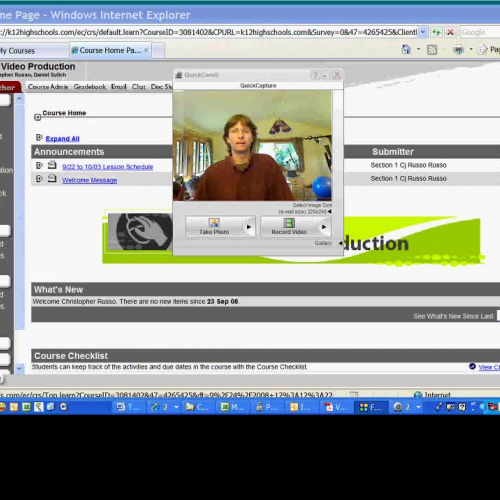Open the Welcome Message link
The image size is (500, 500).
pos(89,180)
